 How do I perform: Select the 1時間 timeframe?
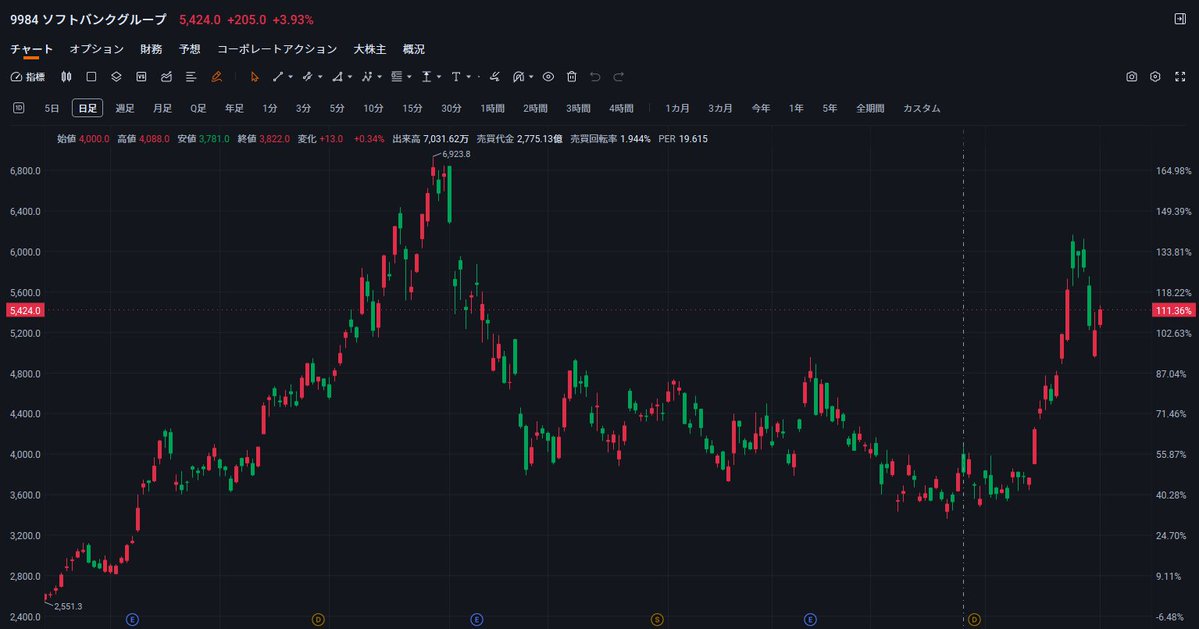[492, 109]
